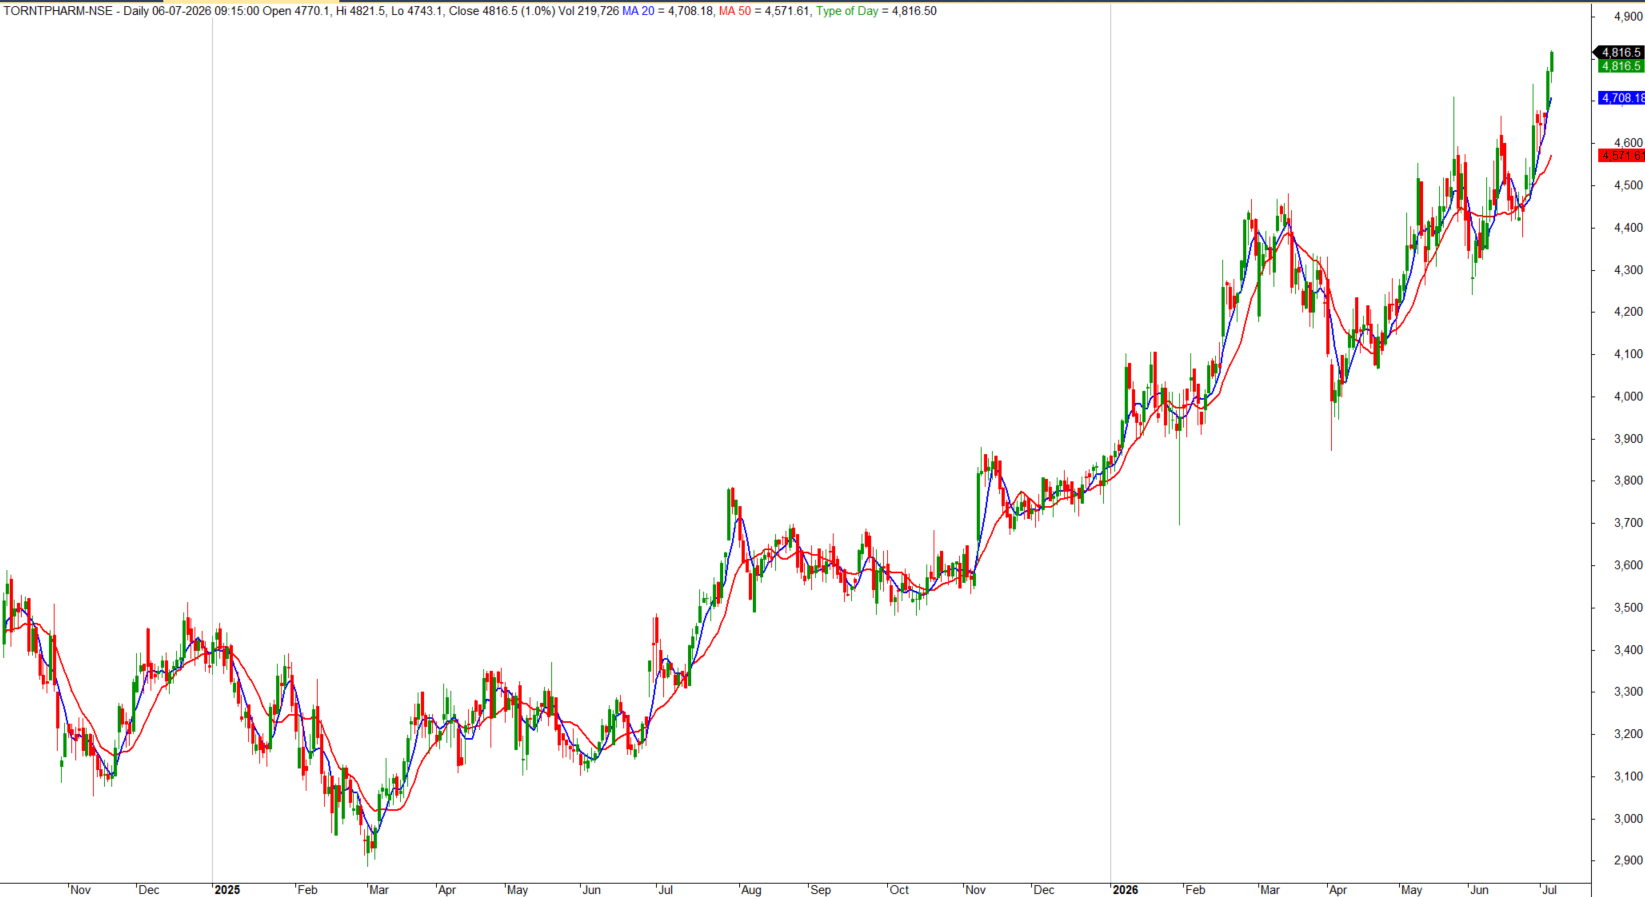Click the Dec label preceding the 2026 marker
The width and height of the screenshot is (1645, 897).
click(x=1043, y=890)
